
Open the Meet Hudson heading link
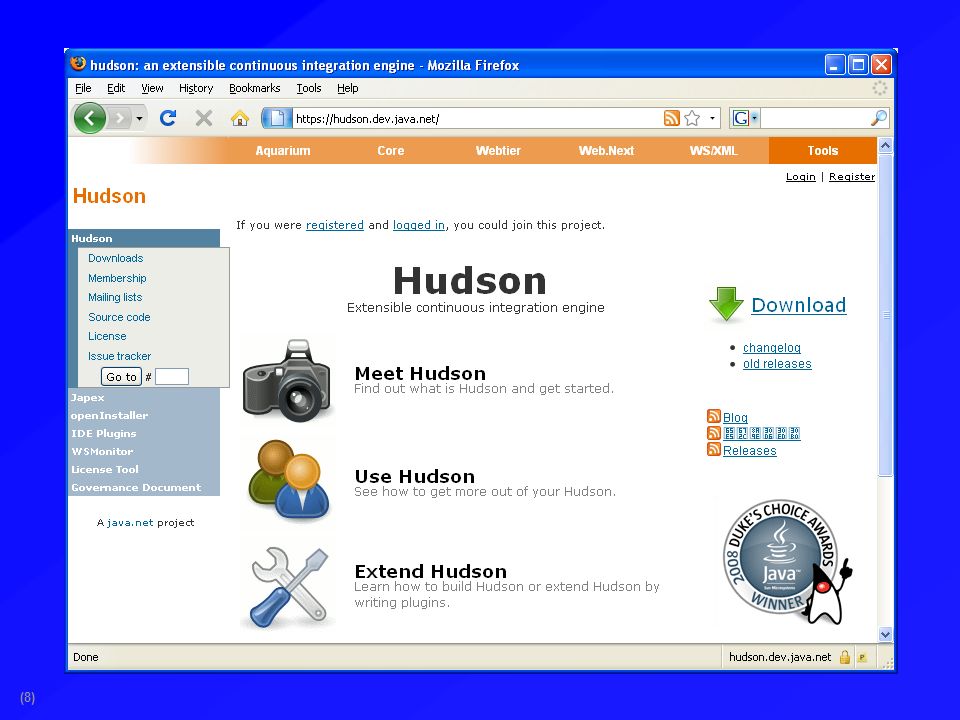[x=420, y=373]
